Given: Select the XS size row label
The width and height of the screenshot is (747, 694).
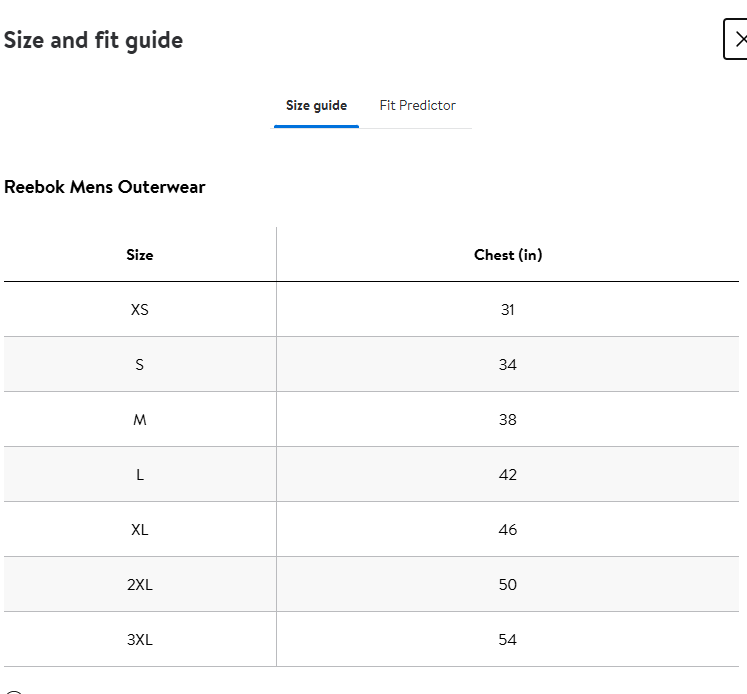Looking at the screenshot, I should (x=140, y=310).
